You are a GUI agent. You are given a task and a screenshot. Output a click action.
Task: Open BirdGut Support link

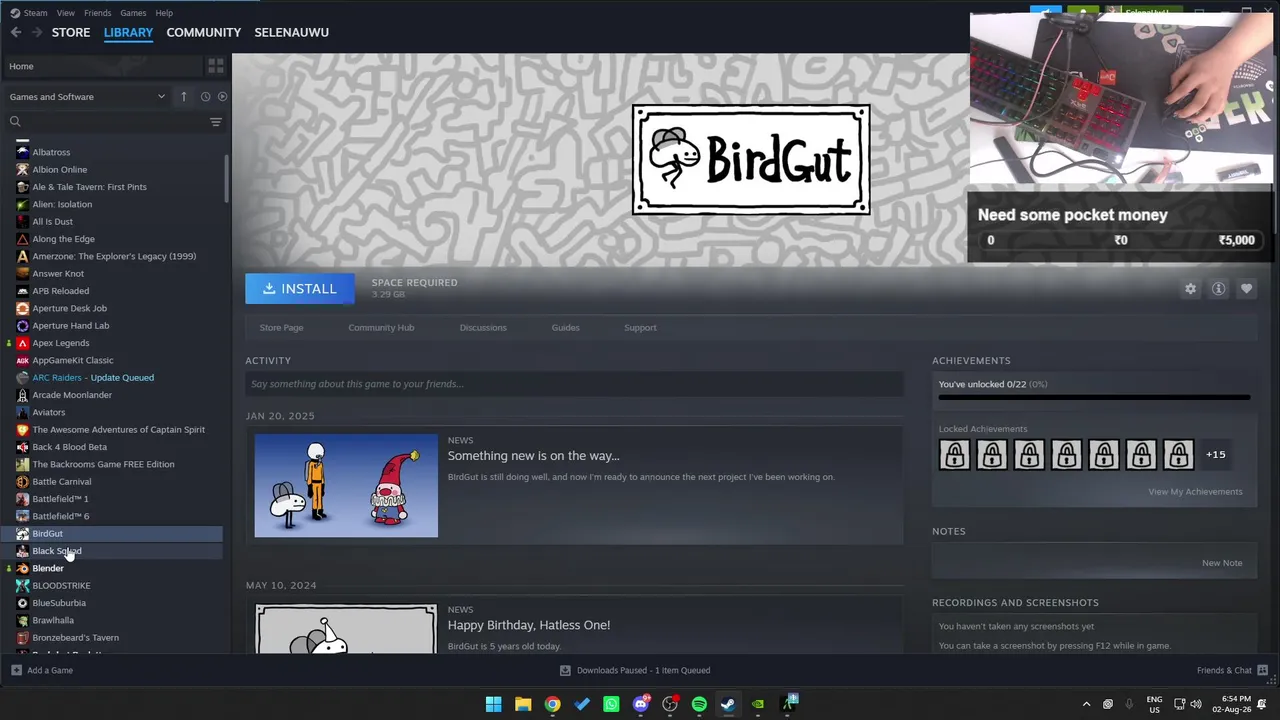tap(640, 328)
